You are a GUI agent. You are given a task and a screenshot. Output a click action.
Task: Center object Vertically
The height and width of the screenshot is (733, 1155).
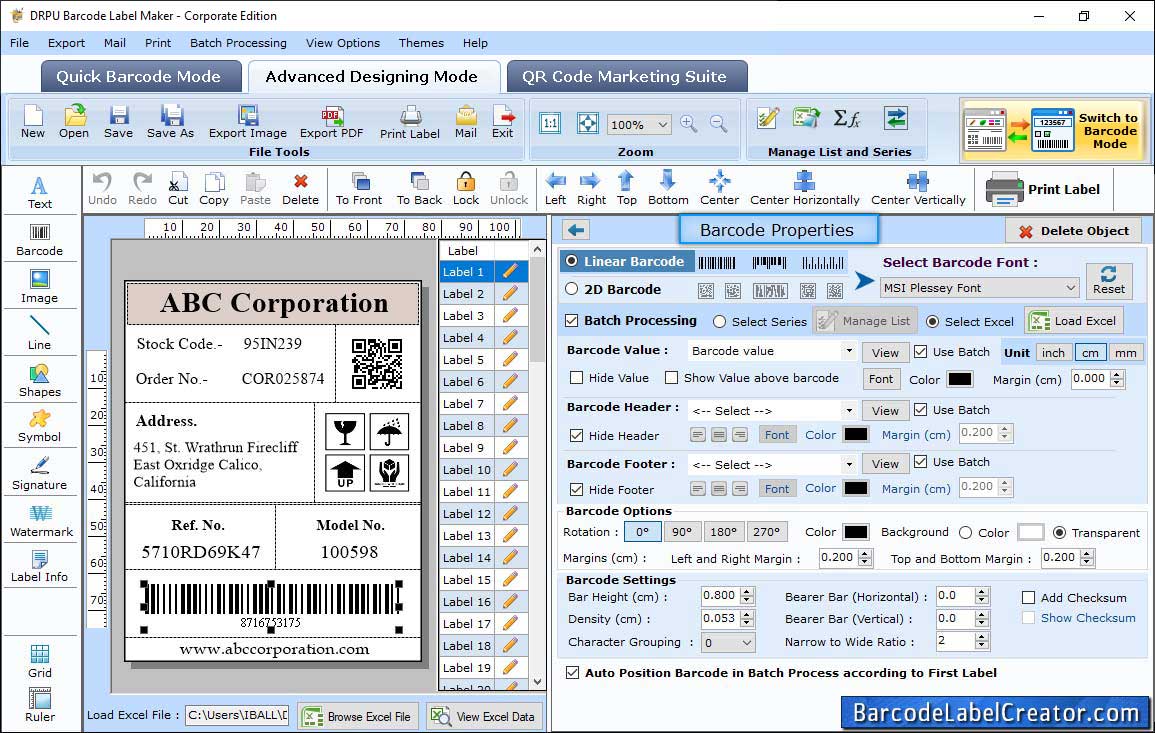coord(918,189)
